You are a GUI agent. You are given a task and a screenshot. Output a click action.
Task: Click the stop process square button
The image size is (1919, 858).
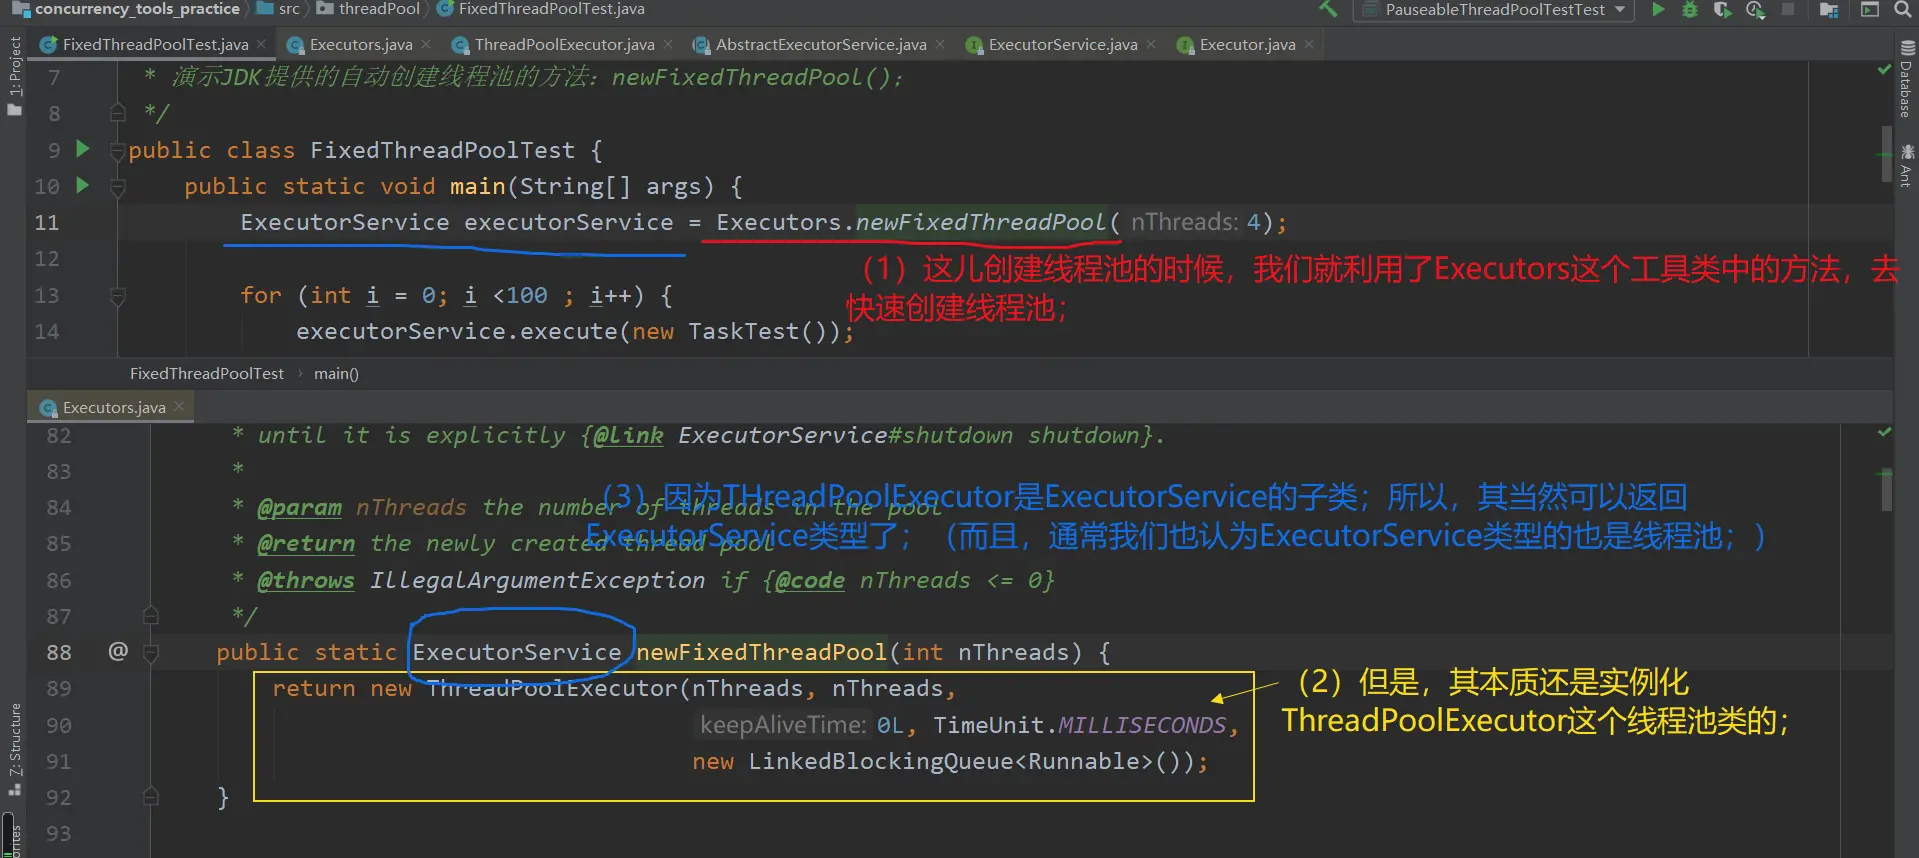[x=1788, y=10]
